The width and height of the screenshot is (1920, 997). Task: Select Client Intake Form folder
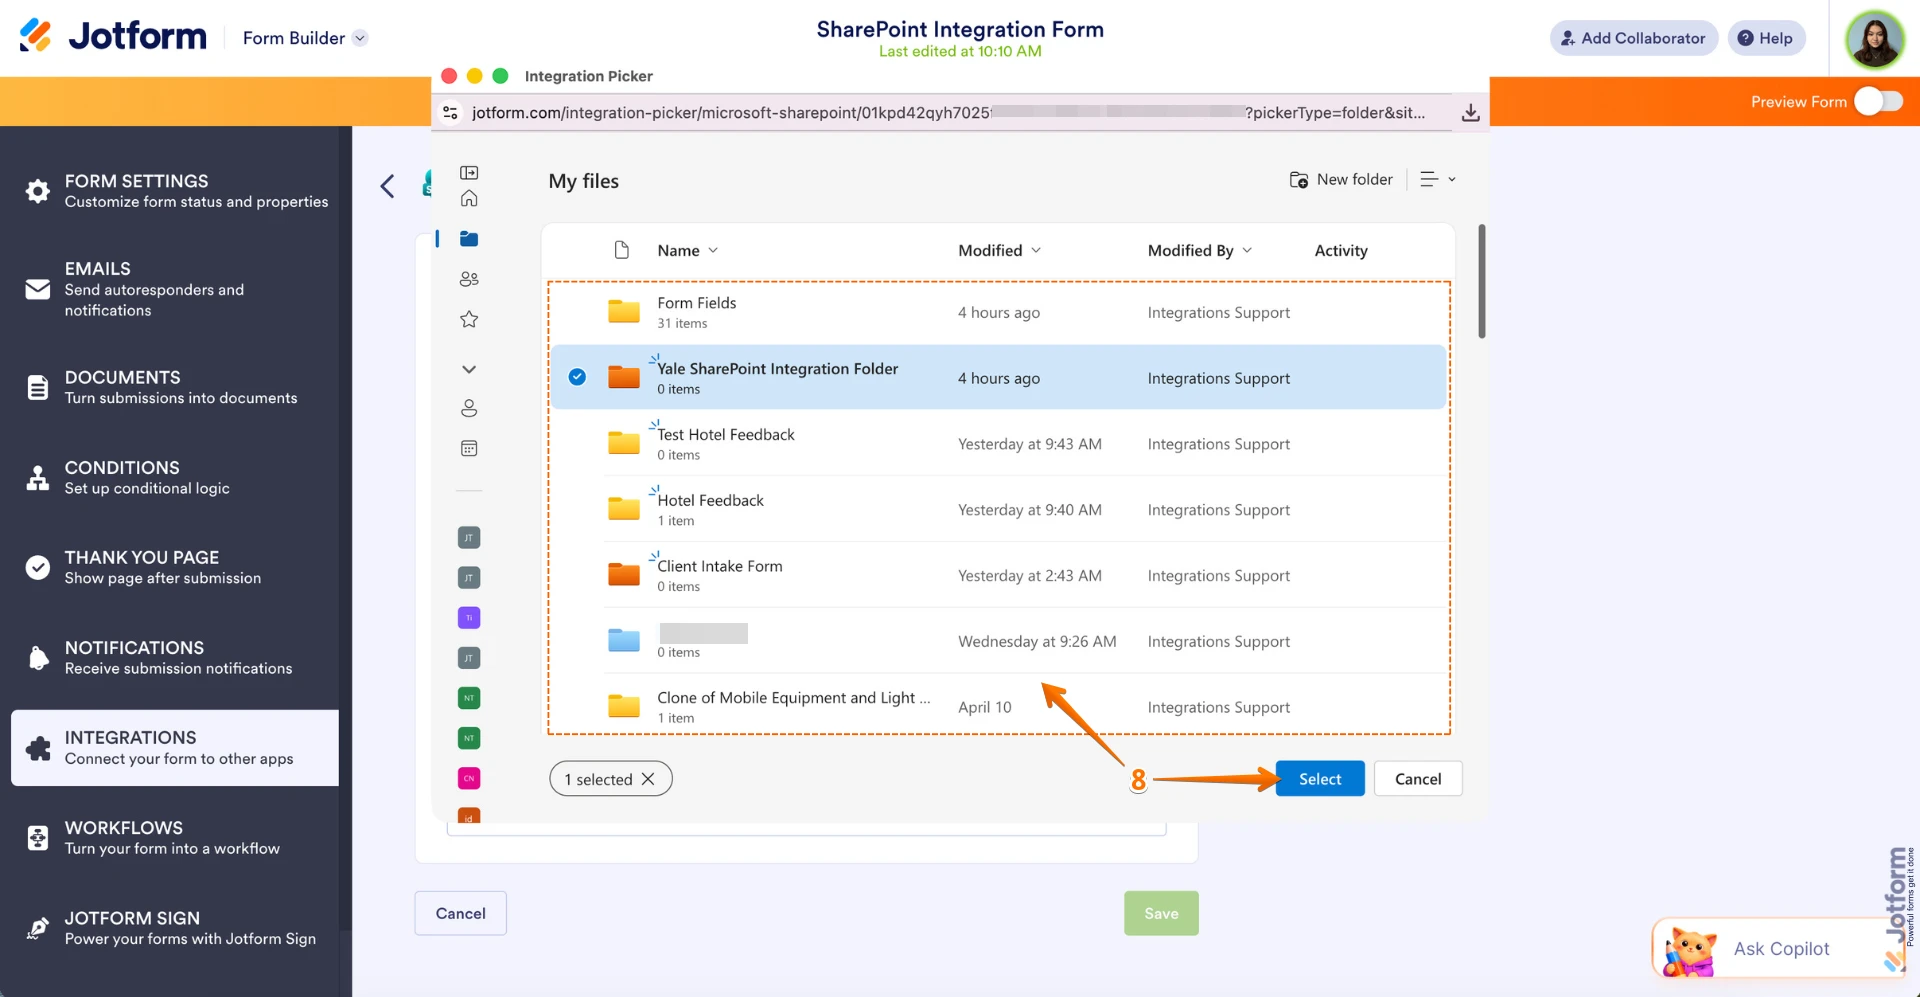(x=998, y=576)
